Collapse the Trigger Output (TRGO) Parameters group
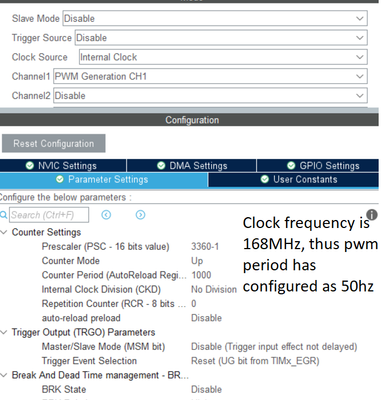 tap(4, 332)
